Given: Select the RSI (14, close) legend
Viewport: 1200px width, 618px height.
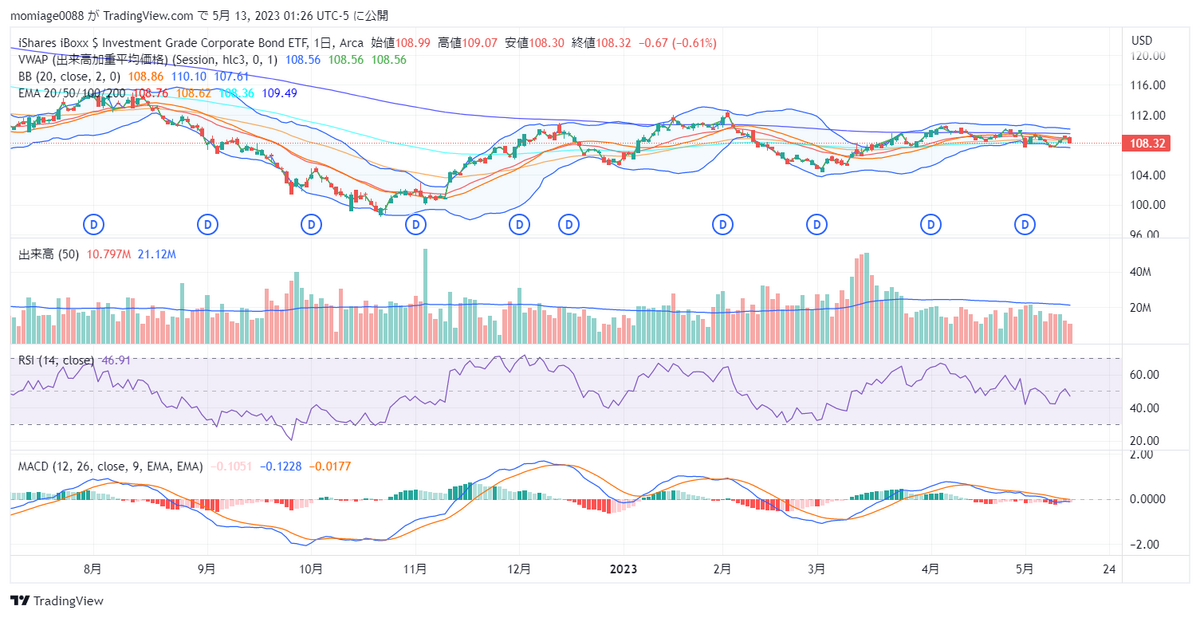Looking at the screenshot, I should [x=56, y=360].
